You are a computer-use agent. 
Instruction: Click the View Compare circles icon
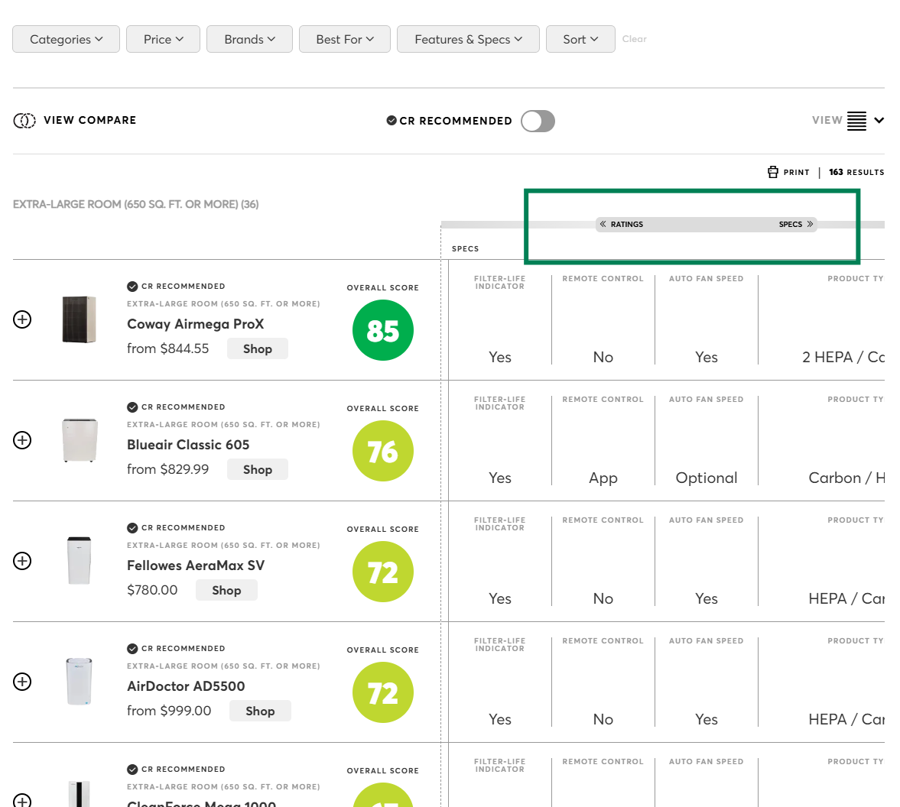pos(24,121)
